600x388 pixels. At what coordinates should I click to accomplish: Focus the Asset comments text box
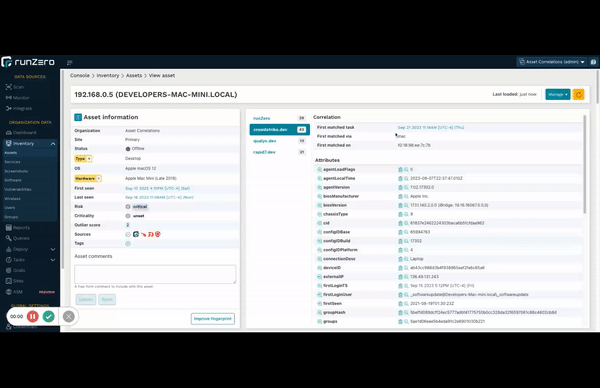[x=155, y=274]
